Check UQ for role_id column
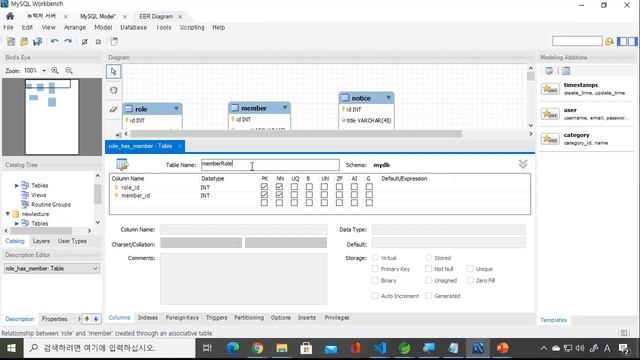The height and width of the screenshot is (360, 640). tap(294, 187)
